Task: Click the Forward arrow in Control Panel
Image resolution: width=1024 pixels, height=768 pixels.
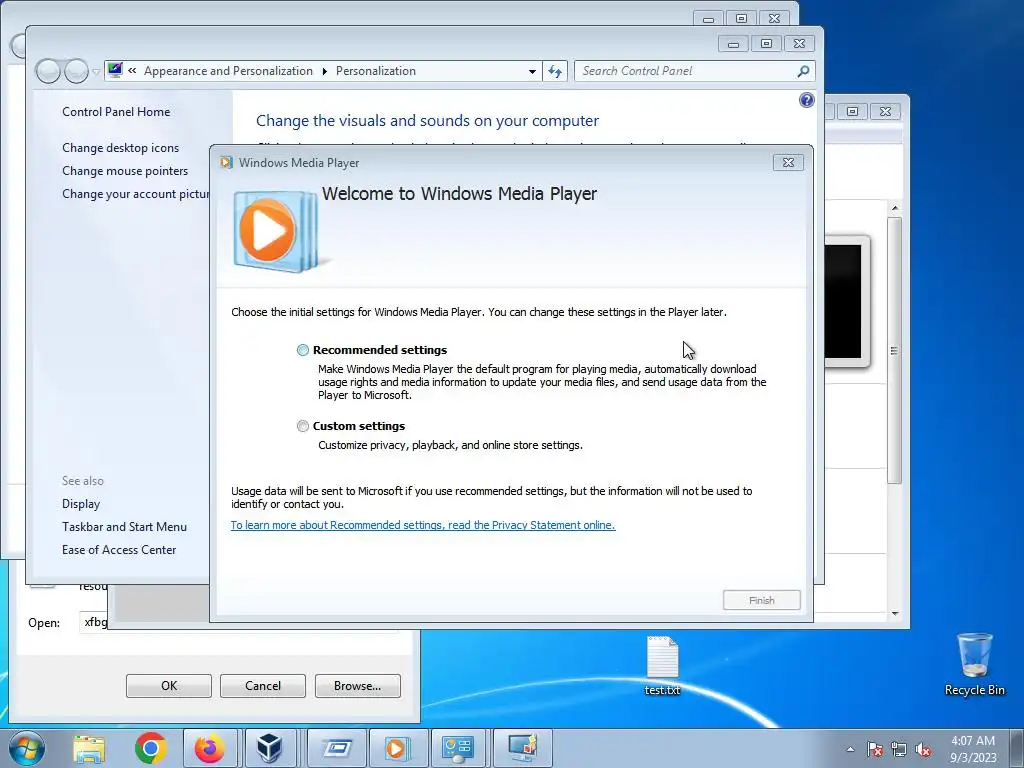Action: (76, 71)
